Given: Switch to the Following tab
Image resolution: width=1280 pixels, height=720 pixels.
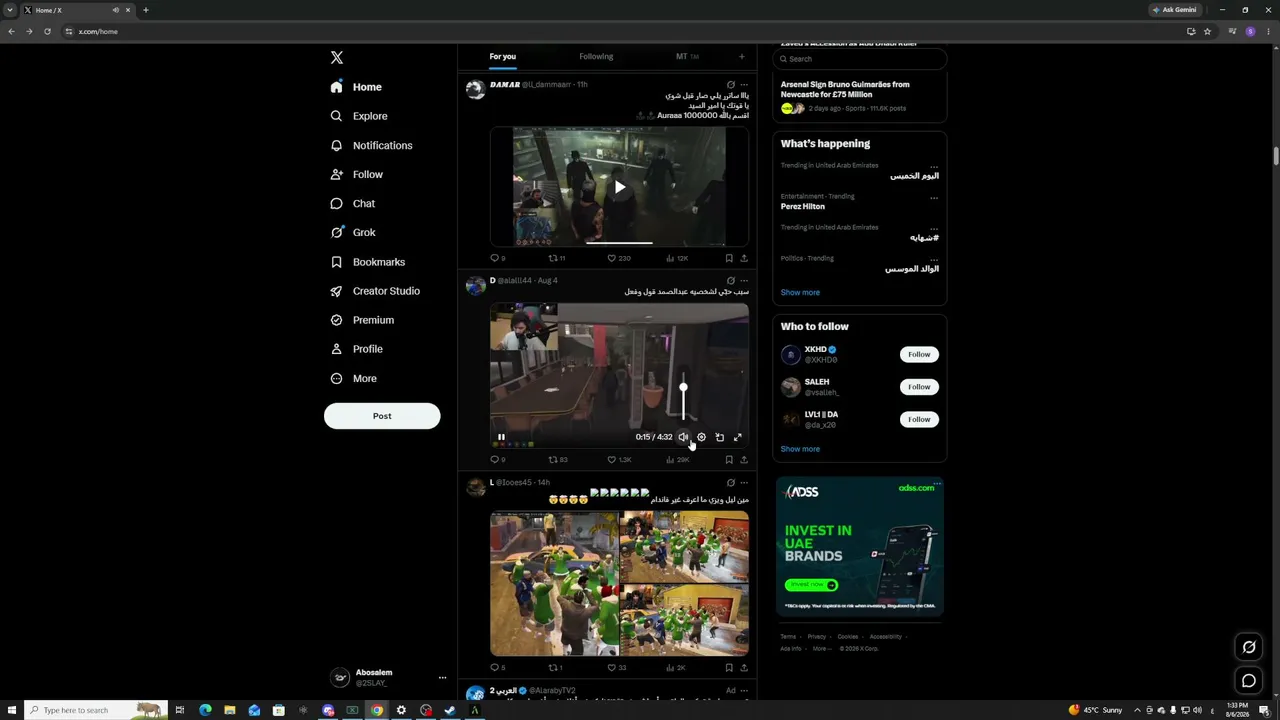Looking at the screenshot, I should [x=596, y=57].
